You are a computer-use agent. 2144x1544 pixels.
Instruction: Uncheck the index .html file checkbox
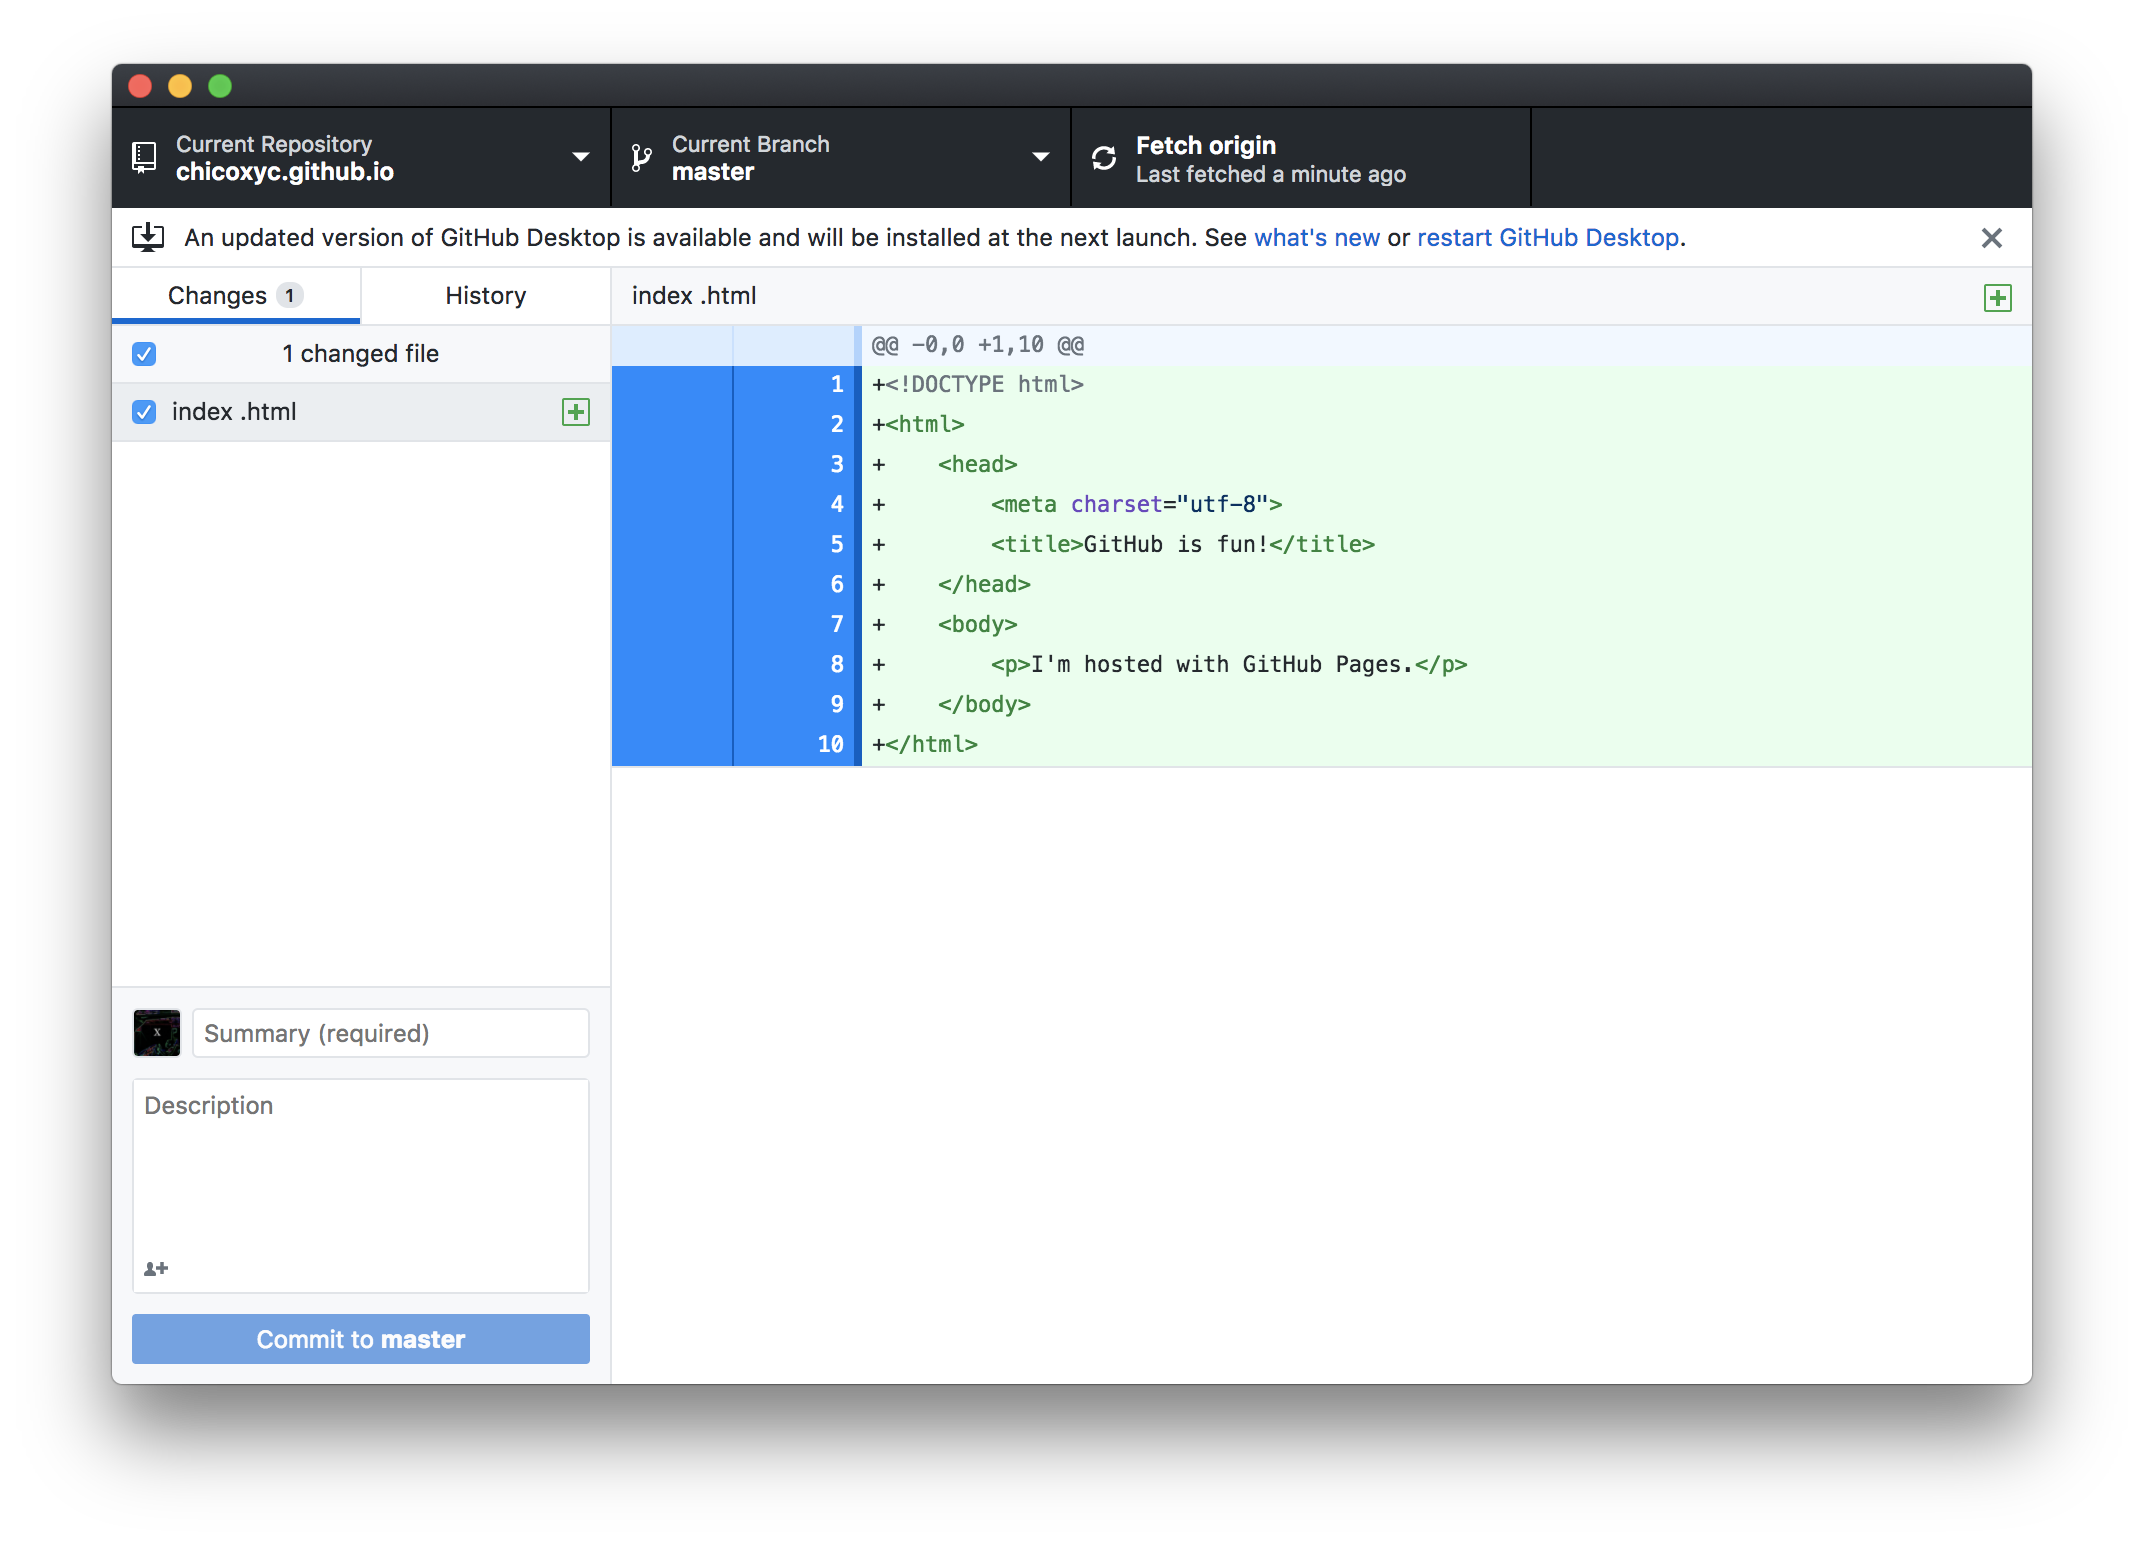(144, 412)
